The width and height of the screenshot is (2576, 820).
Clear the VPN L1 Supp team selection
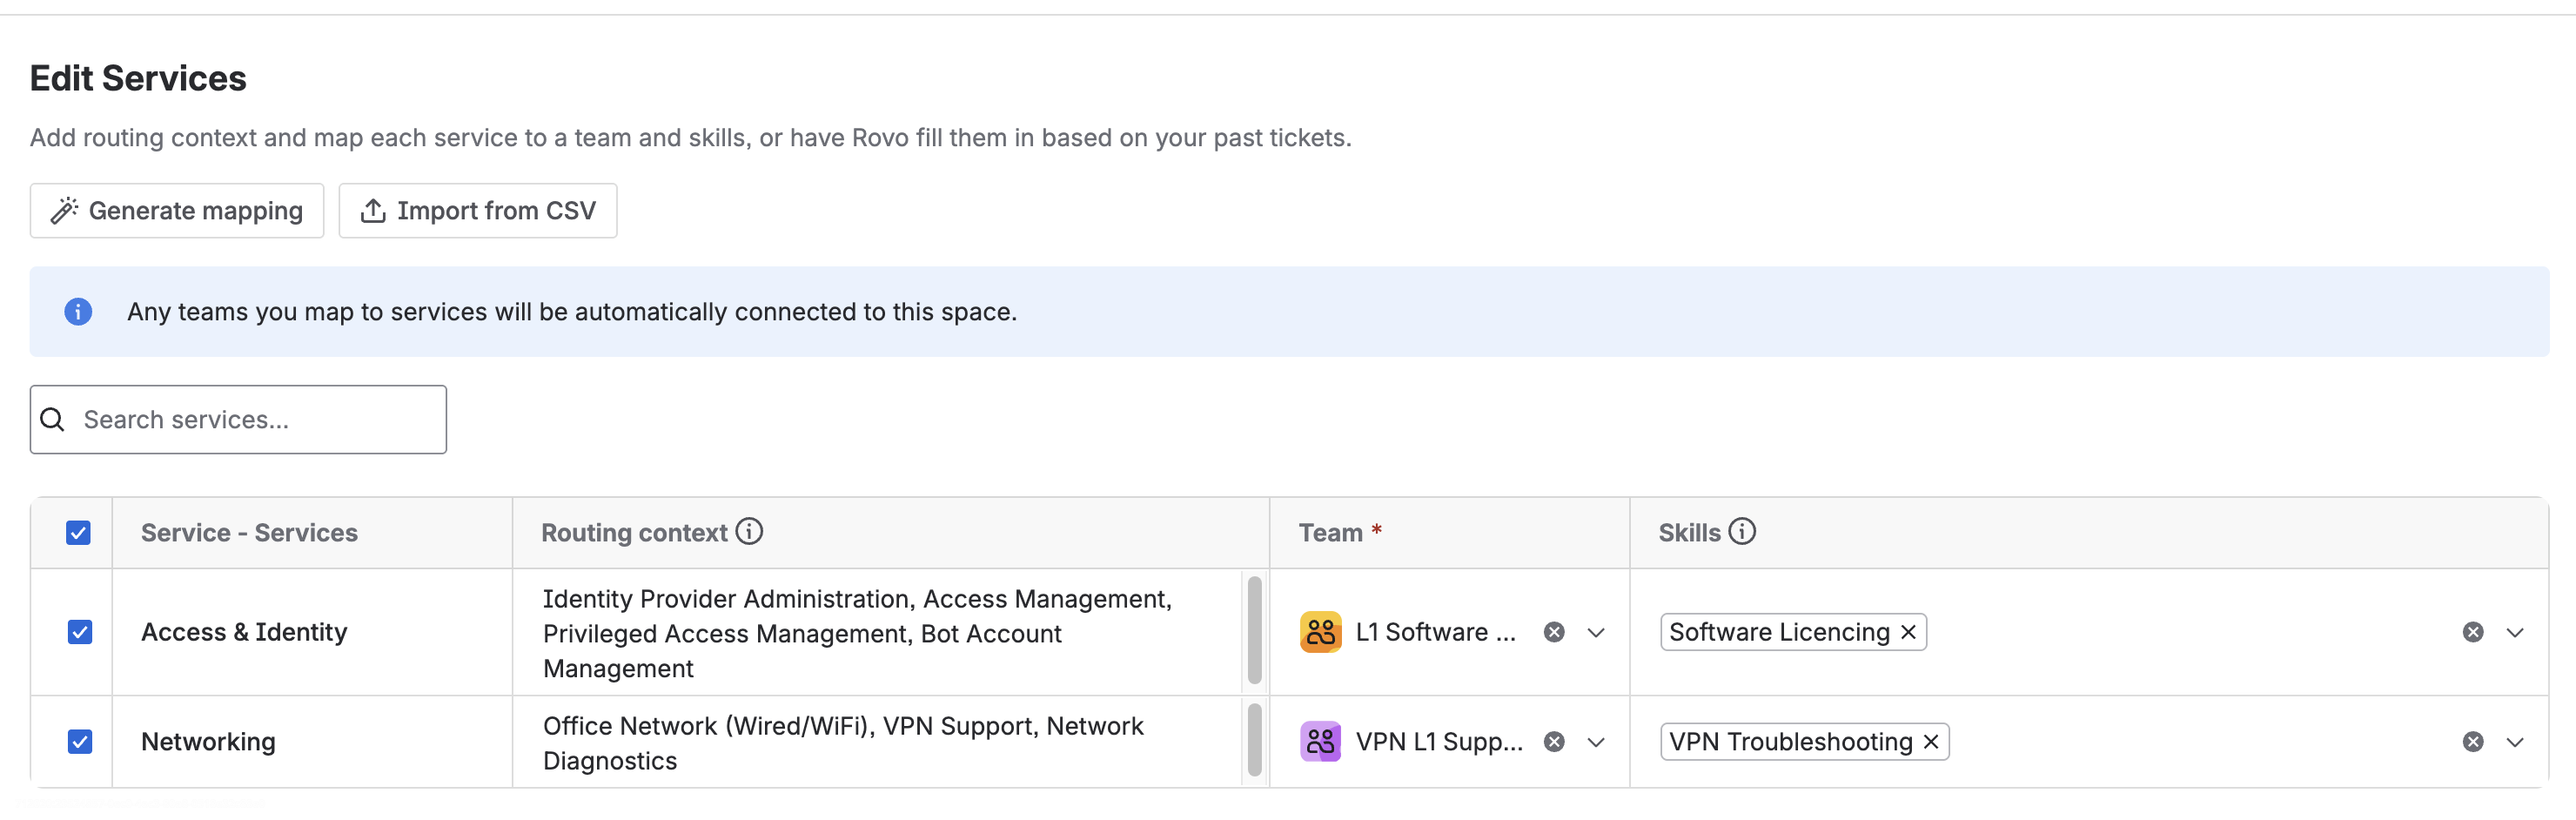click(1554, 742)
